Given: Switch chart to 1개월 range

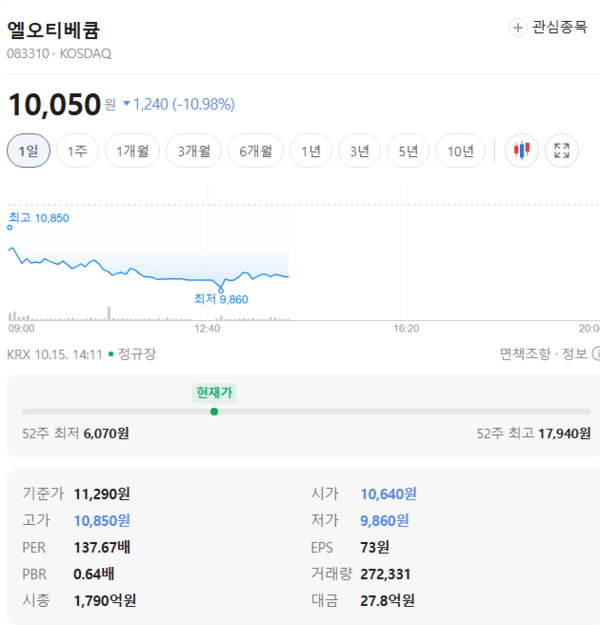Looking at the screenshot, I should (x=132, y=151).
